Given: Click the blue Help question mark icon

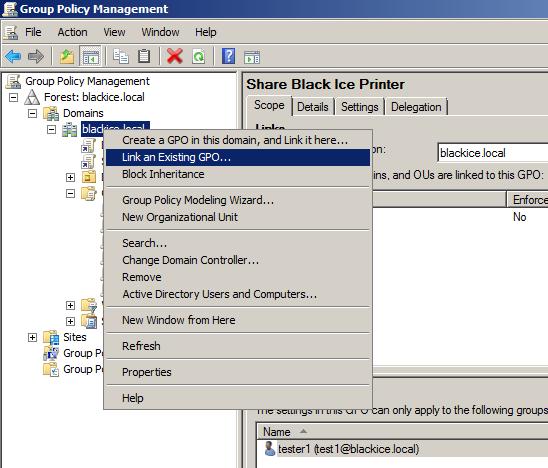Looking at the screenshot, I should pyautogui.click(x=228, y=56).
